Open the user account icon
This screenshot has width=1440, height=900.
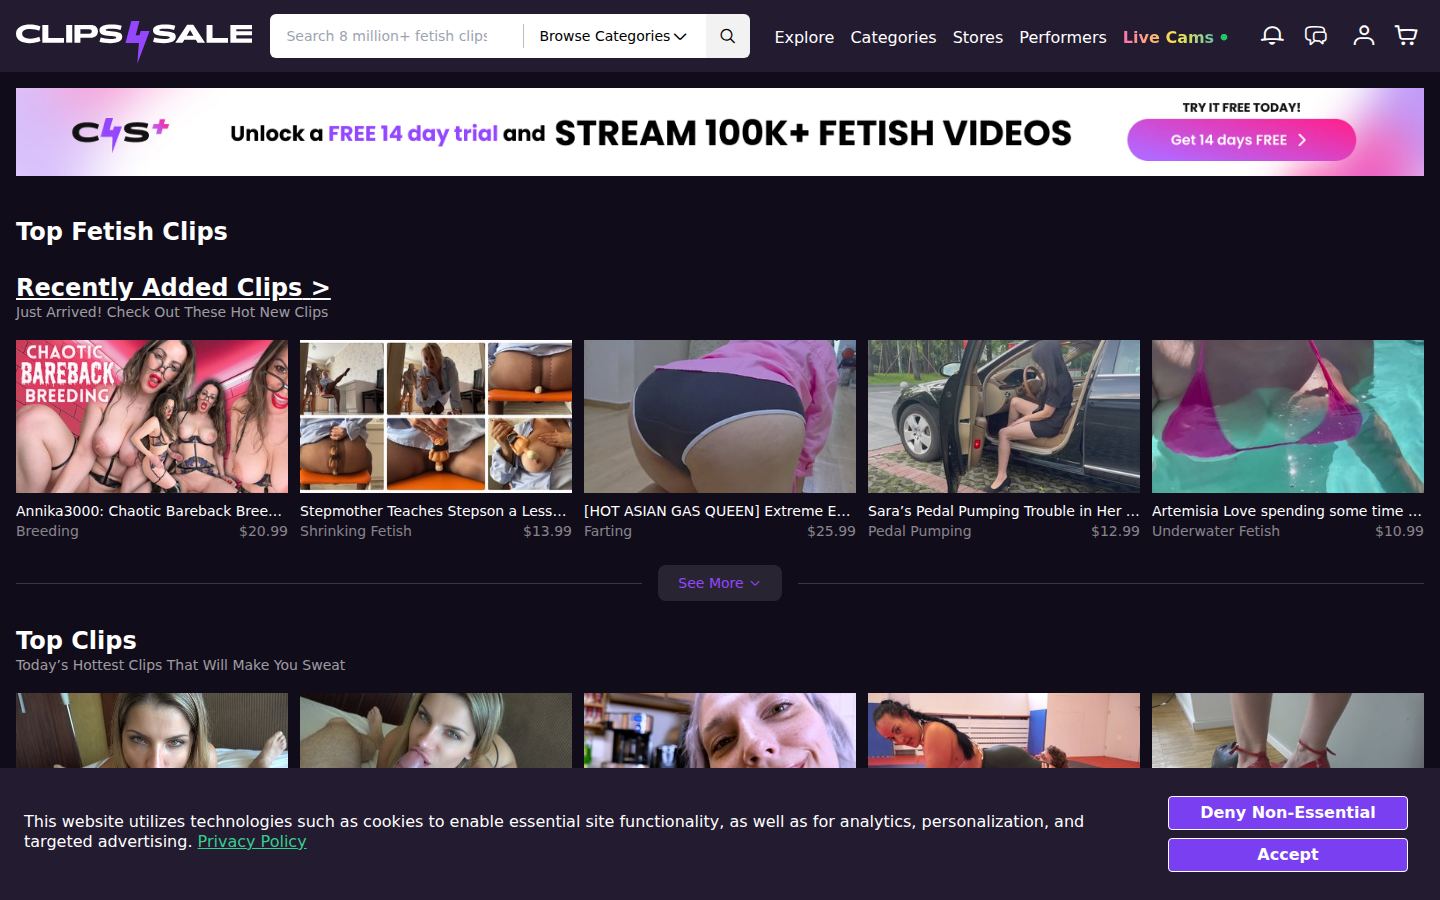pos(1364,36)
